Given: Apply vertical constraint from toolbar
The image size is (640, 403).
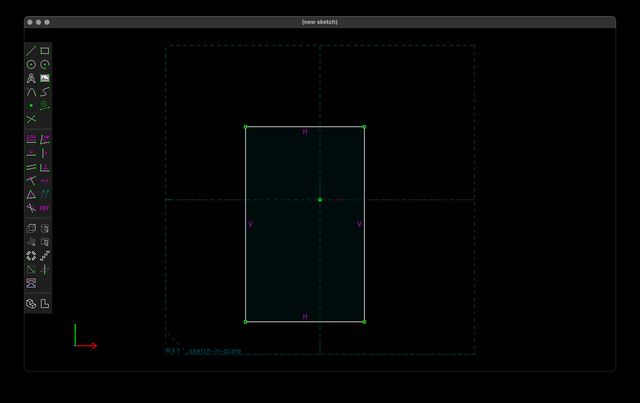Looking at the screenshot, I should click(45, 153).
